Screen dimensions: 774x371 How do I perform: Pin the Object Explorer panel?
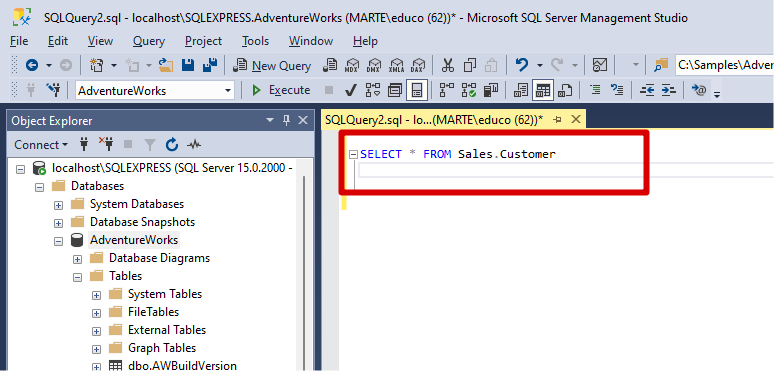click(286, 120)
